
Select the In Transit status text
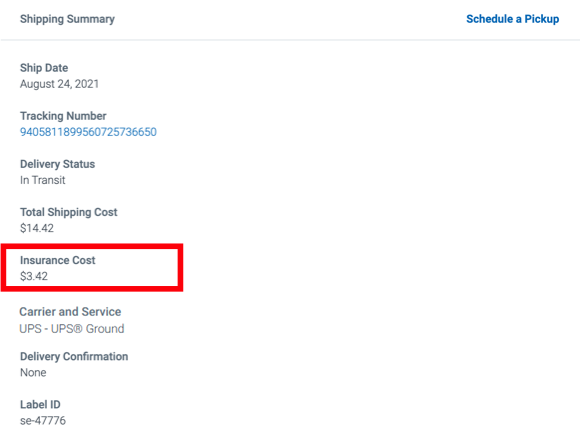(43, 180)
